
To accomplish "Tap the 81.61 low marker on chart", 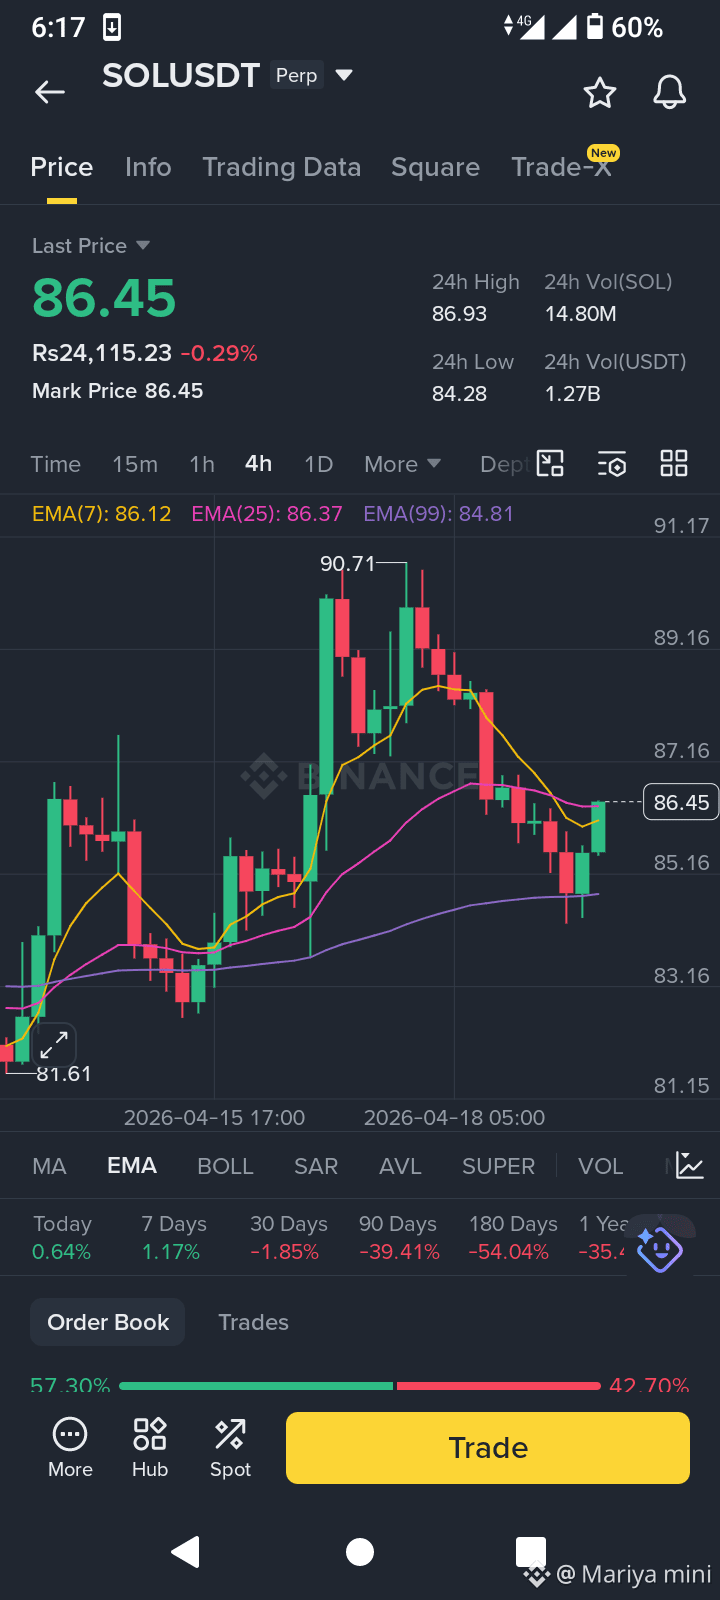I will (64, 1074).
